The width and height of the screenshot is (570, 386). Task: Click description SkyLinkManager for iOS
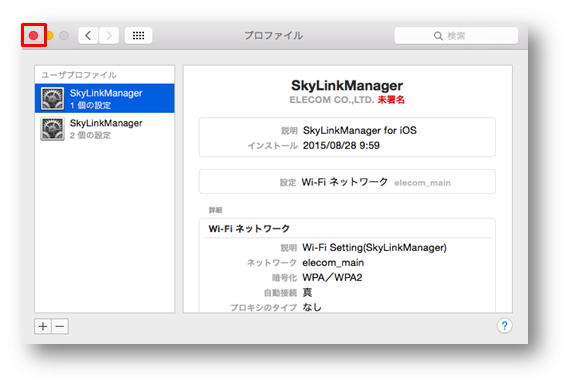[x=360, y=130]
